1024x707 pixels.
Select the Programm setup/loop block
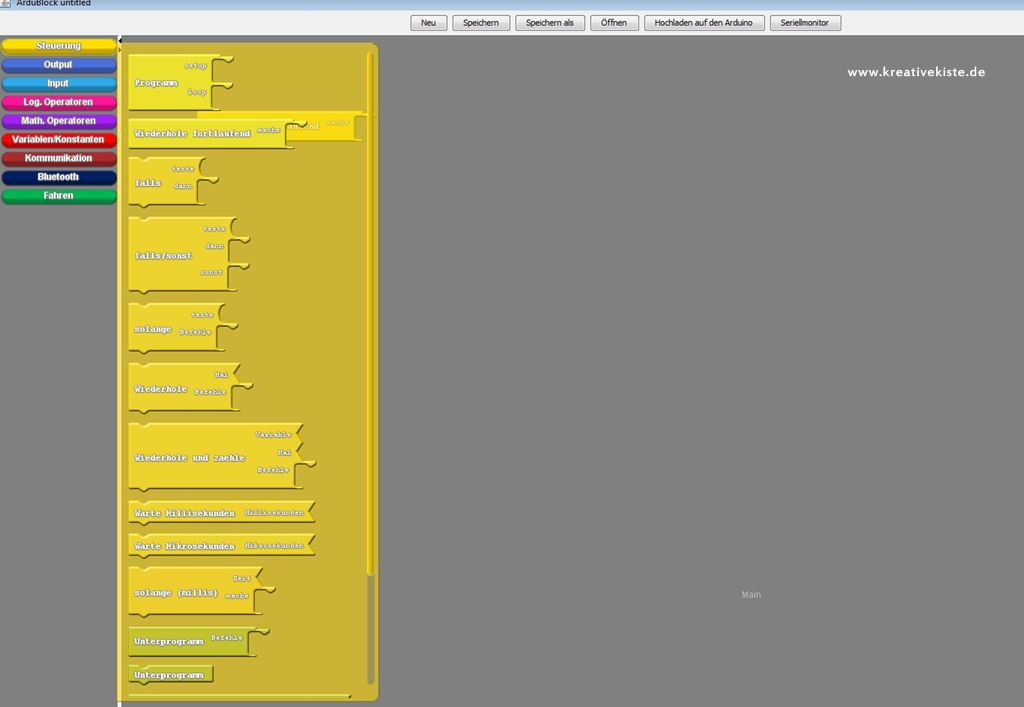157,83
